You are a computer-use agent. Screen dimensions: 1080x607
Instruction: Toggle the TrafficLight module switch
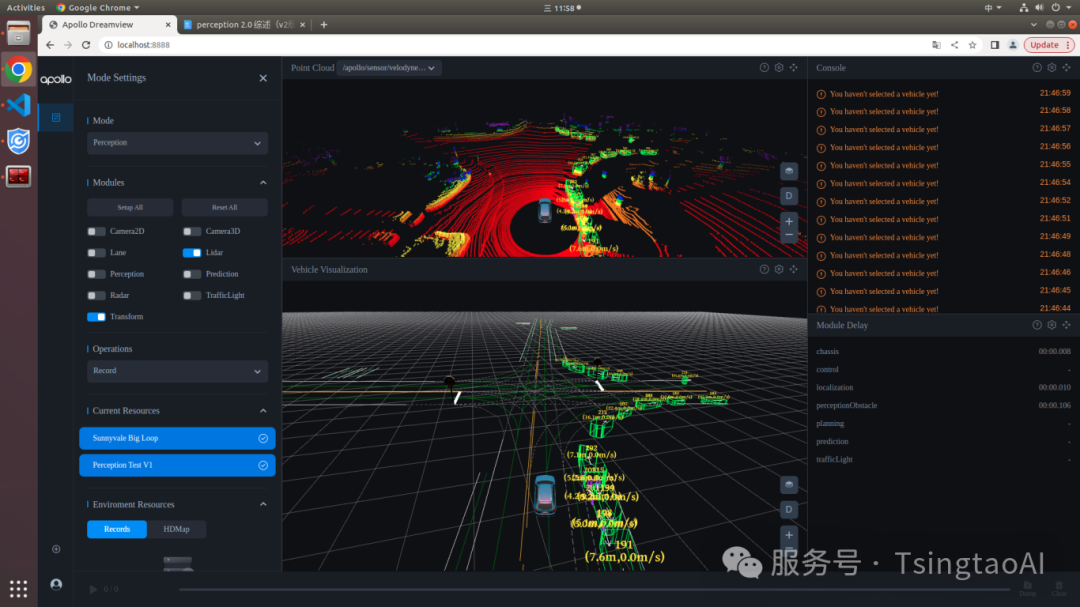[192, 296]
